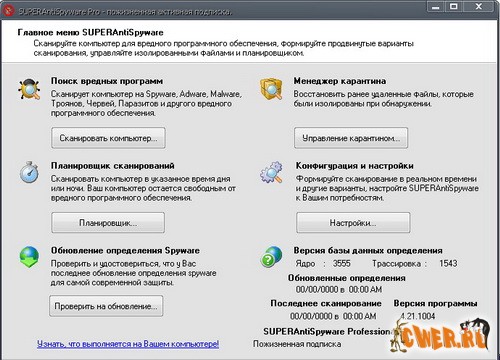
Task: Click Проверить на обновление button
Action: coord(106,306)
